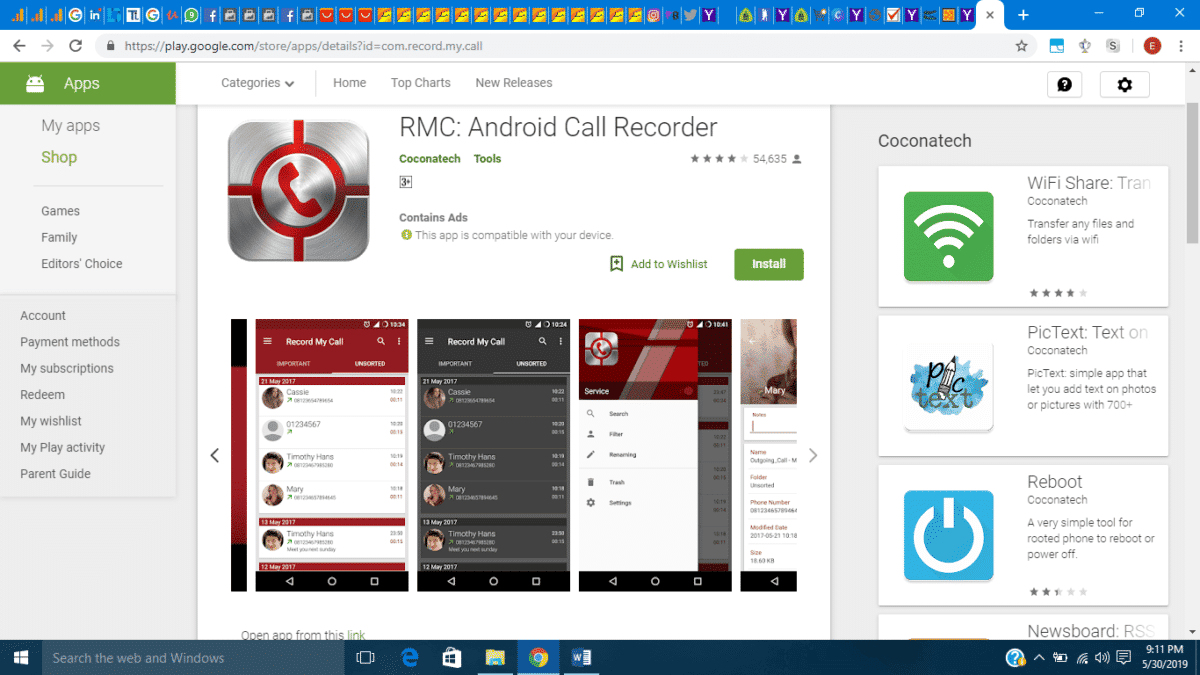1200x675 pixels.
Task: Open PicText app title
Action: [x=1087, y=333]
